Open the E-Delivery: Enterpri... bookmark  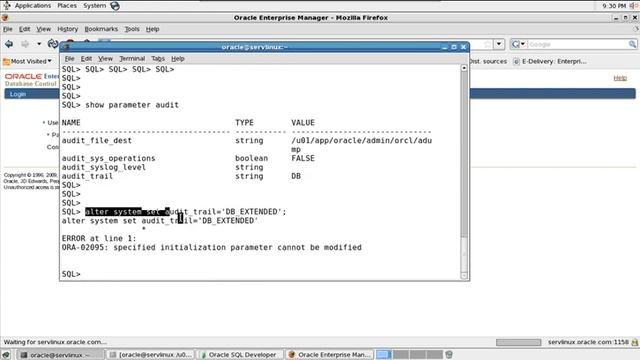tap(550, 61)
